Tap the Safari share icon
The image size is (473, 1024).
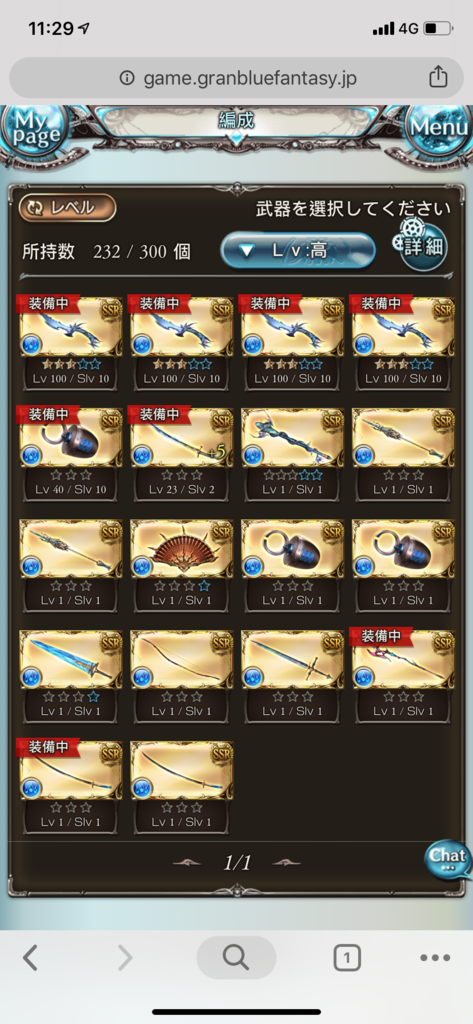click(x=438, y=78)
